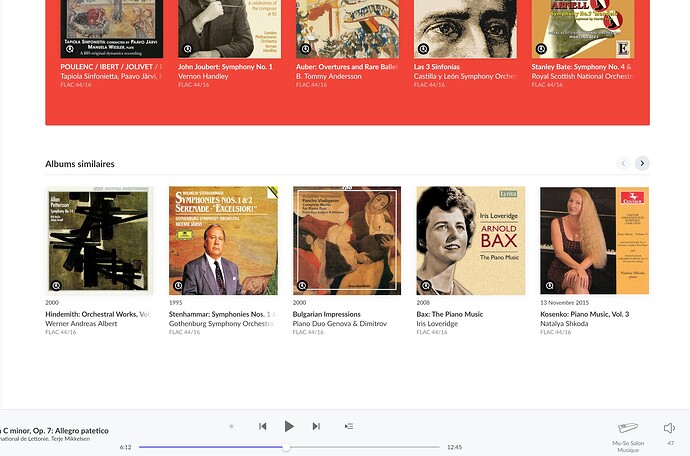Skip to the previous track
The height and width of the screenshot is (456, 690).
click(x=262, y=426)
